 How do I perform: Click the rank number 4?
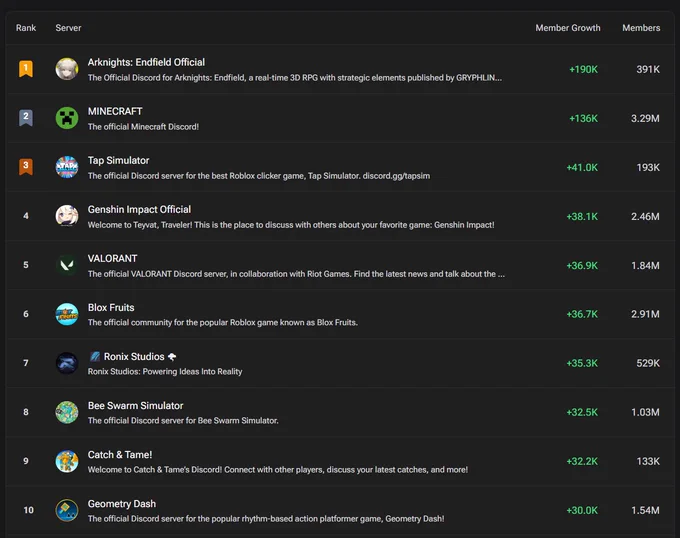26,216
